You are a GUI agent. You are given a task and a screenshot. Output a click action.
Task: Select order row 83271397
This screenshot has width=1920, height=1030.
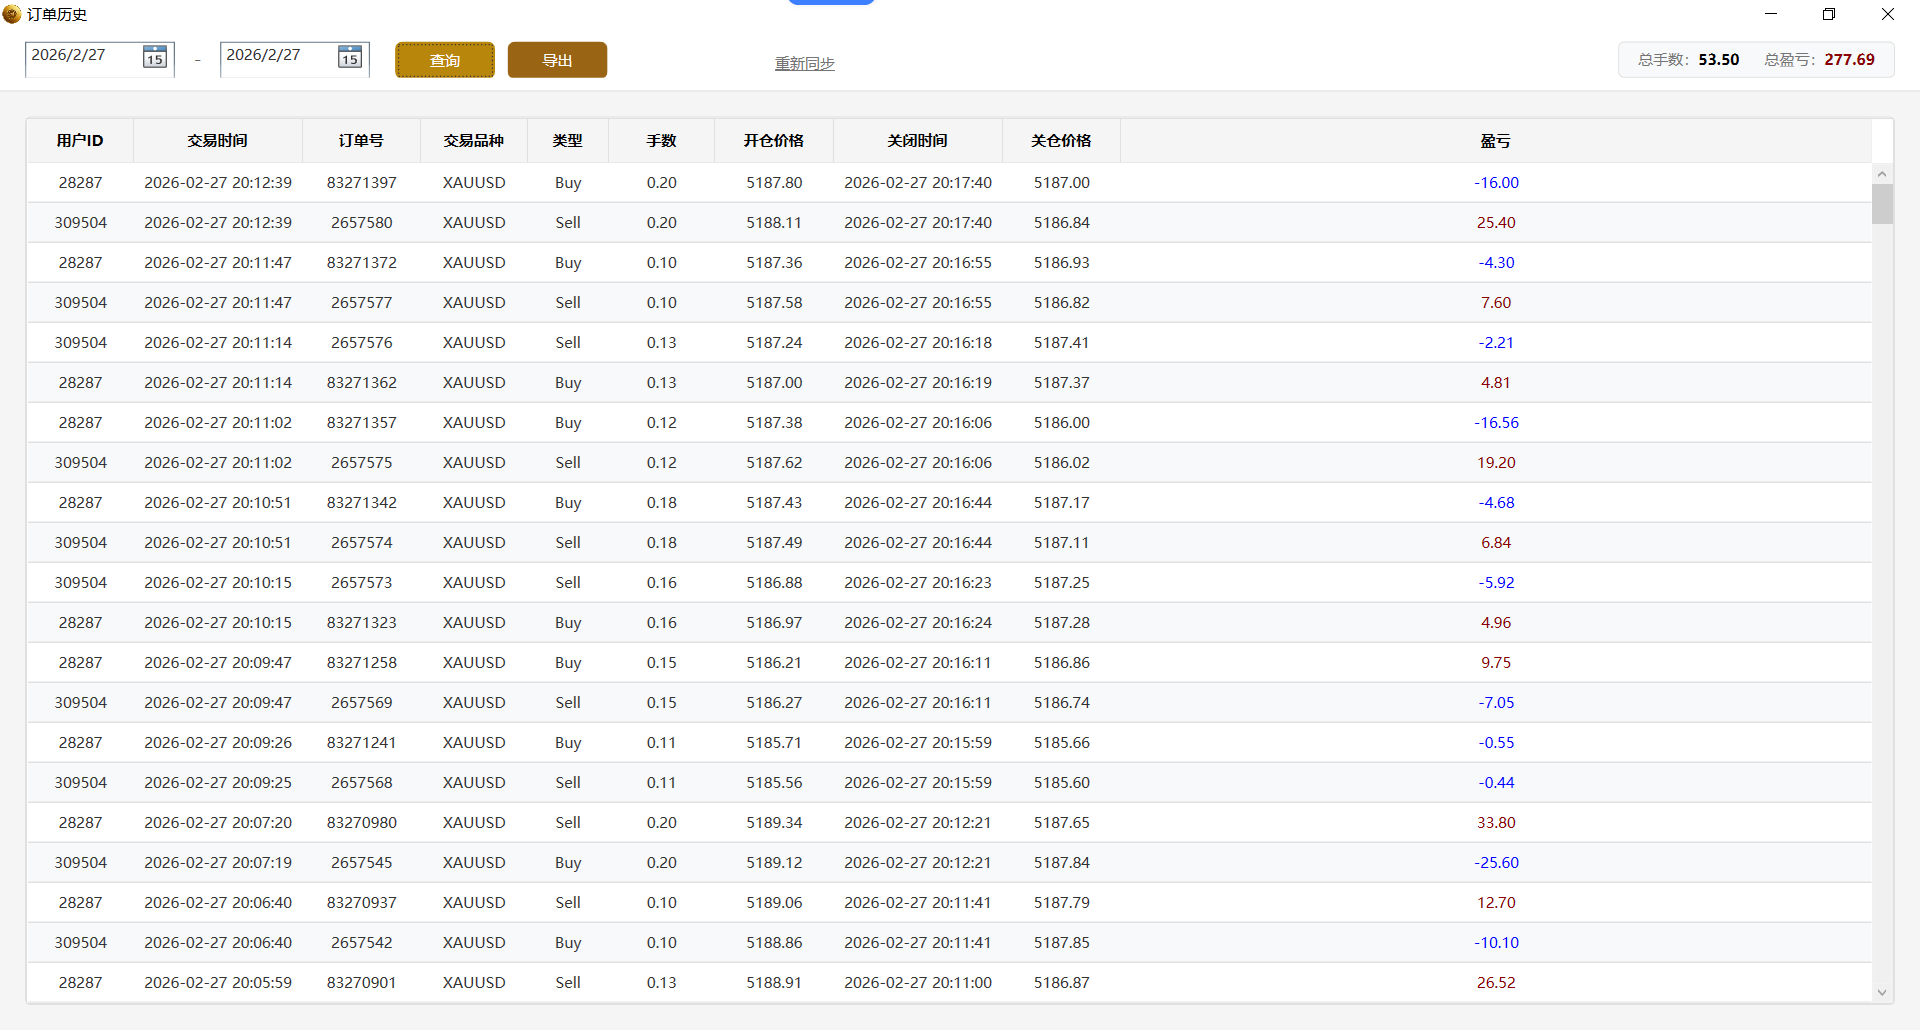(x=361, y=183)
